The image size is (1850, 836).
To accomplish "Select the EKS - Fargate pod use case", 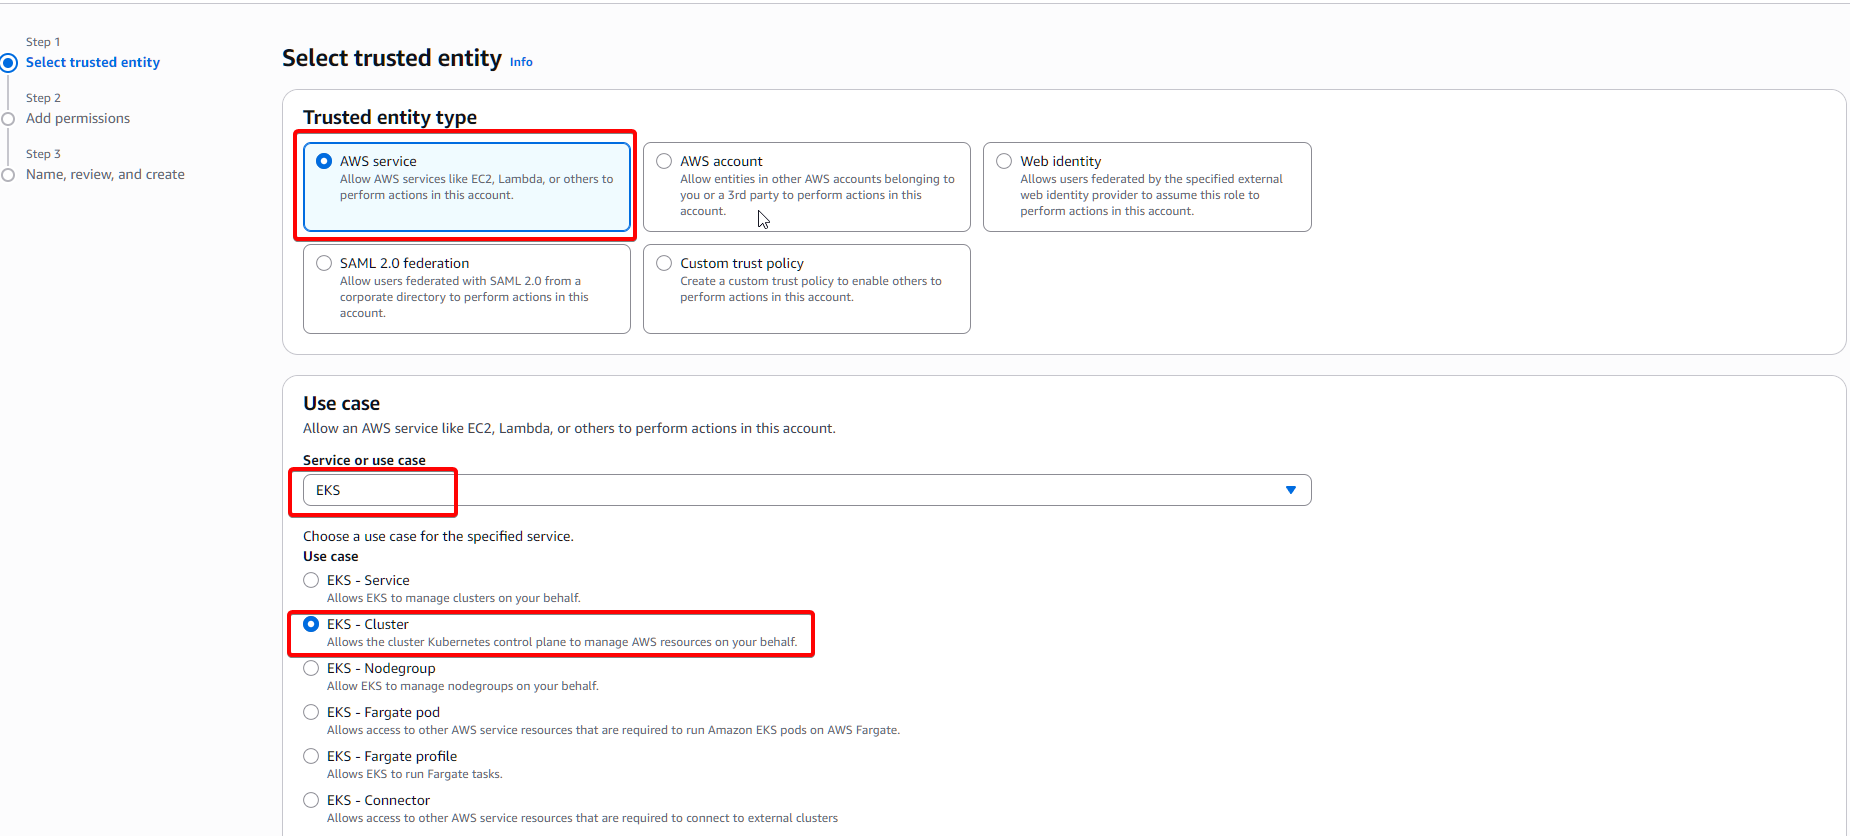I will tap(311, 712).
